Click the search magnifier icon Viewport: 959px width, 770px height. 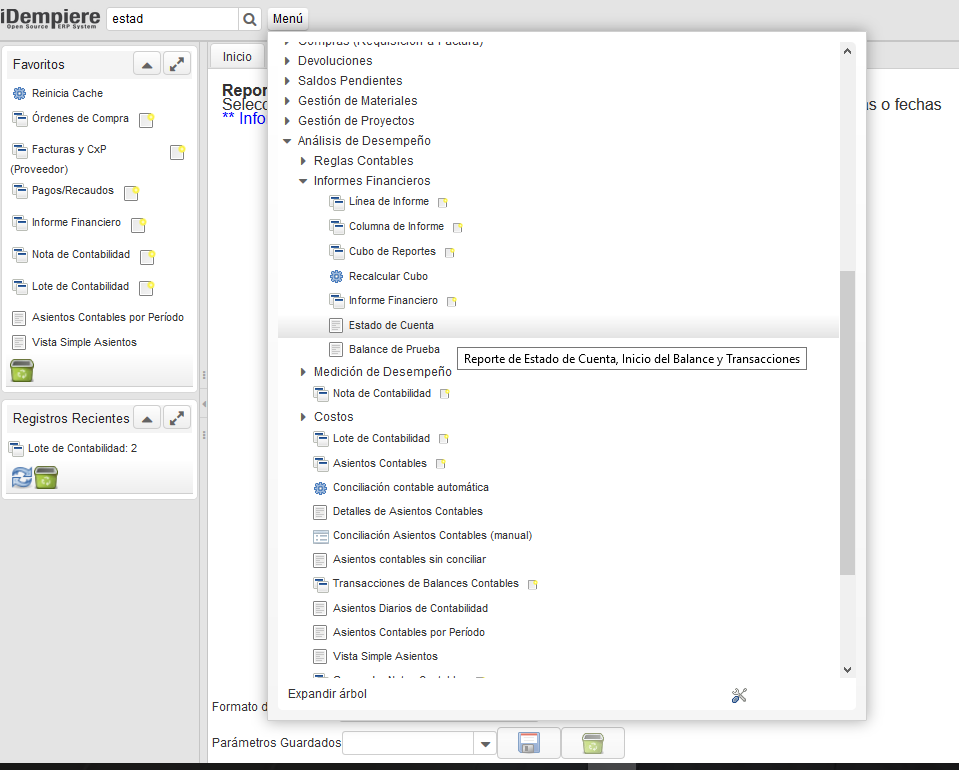tap(250, 19)
